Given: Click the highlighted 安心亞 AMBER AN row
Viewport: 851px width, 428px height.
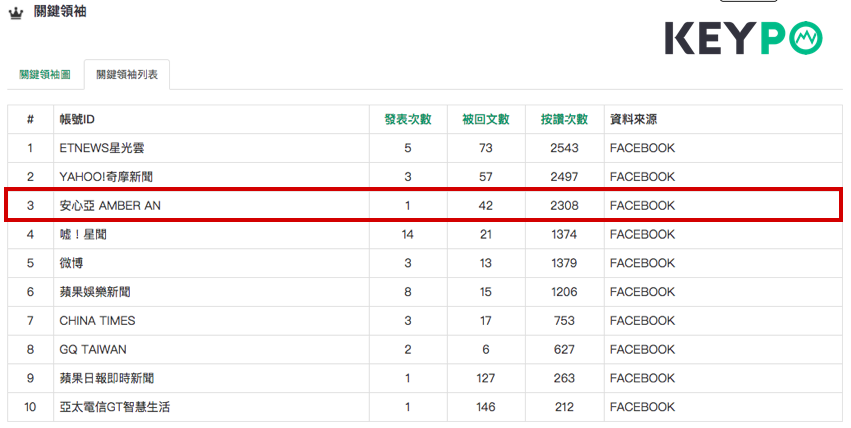Looking at the screenshot, I should [x=424, y=205].
